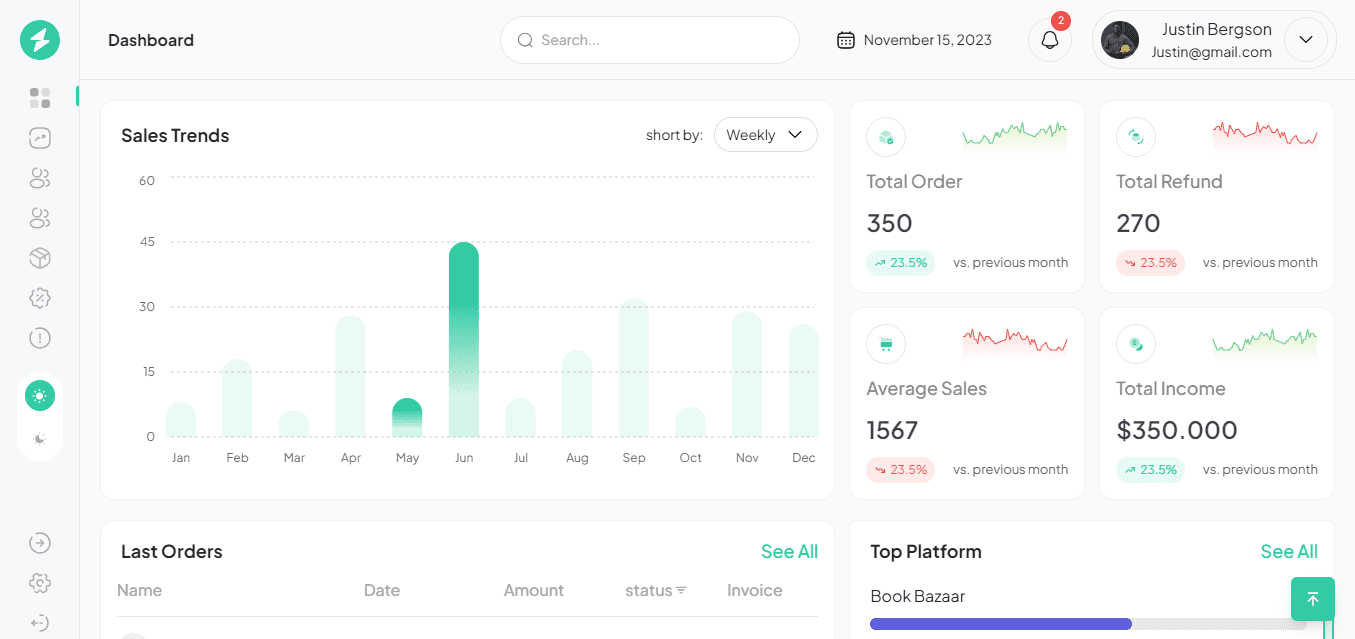The width and height of the screenshot is (1355, 639).
Task: Open the discount badge sidebar icon
Action: tap(40, 298)
